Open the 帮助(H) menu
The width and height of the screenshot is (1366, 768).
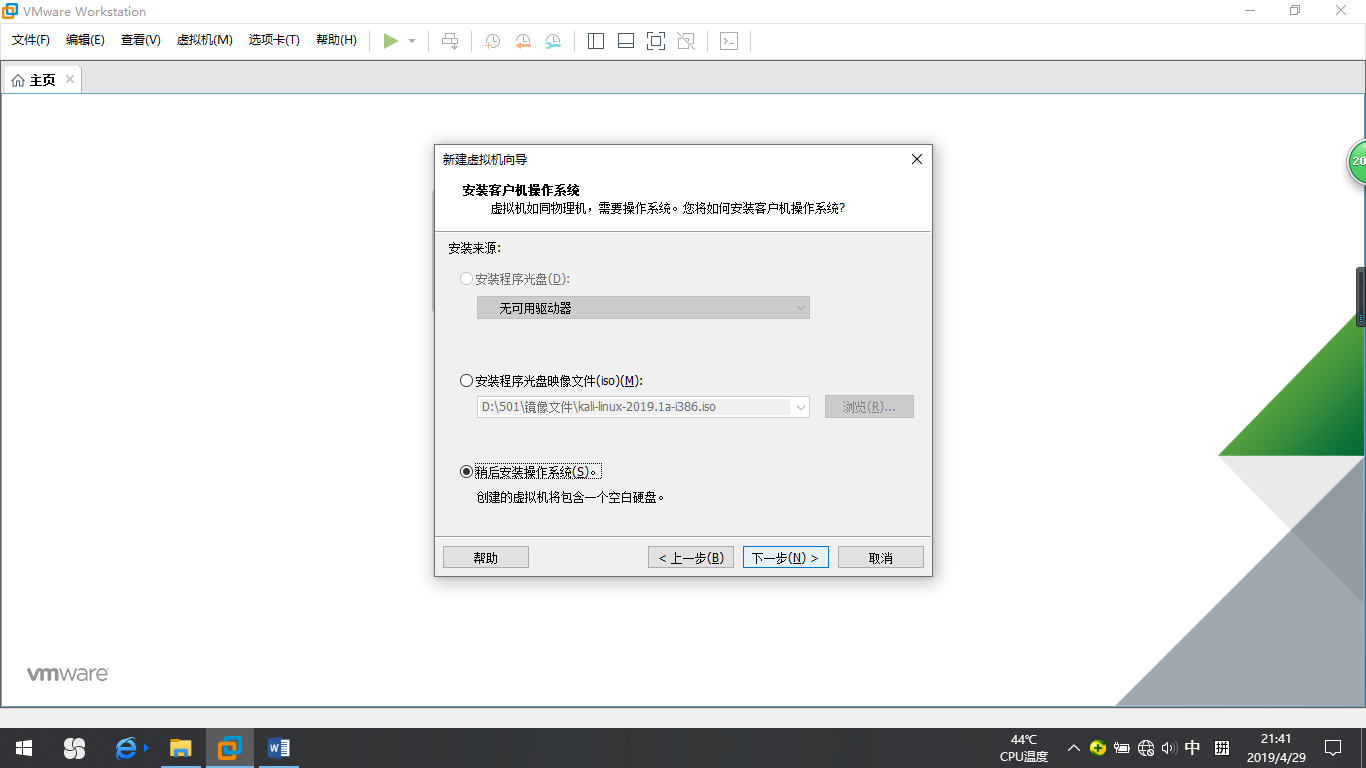pyautogui.click(x=336, y=40)
